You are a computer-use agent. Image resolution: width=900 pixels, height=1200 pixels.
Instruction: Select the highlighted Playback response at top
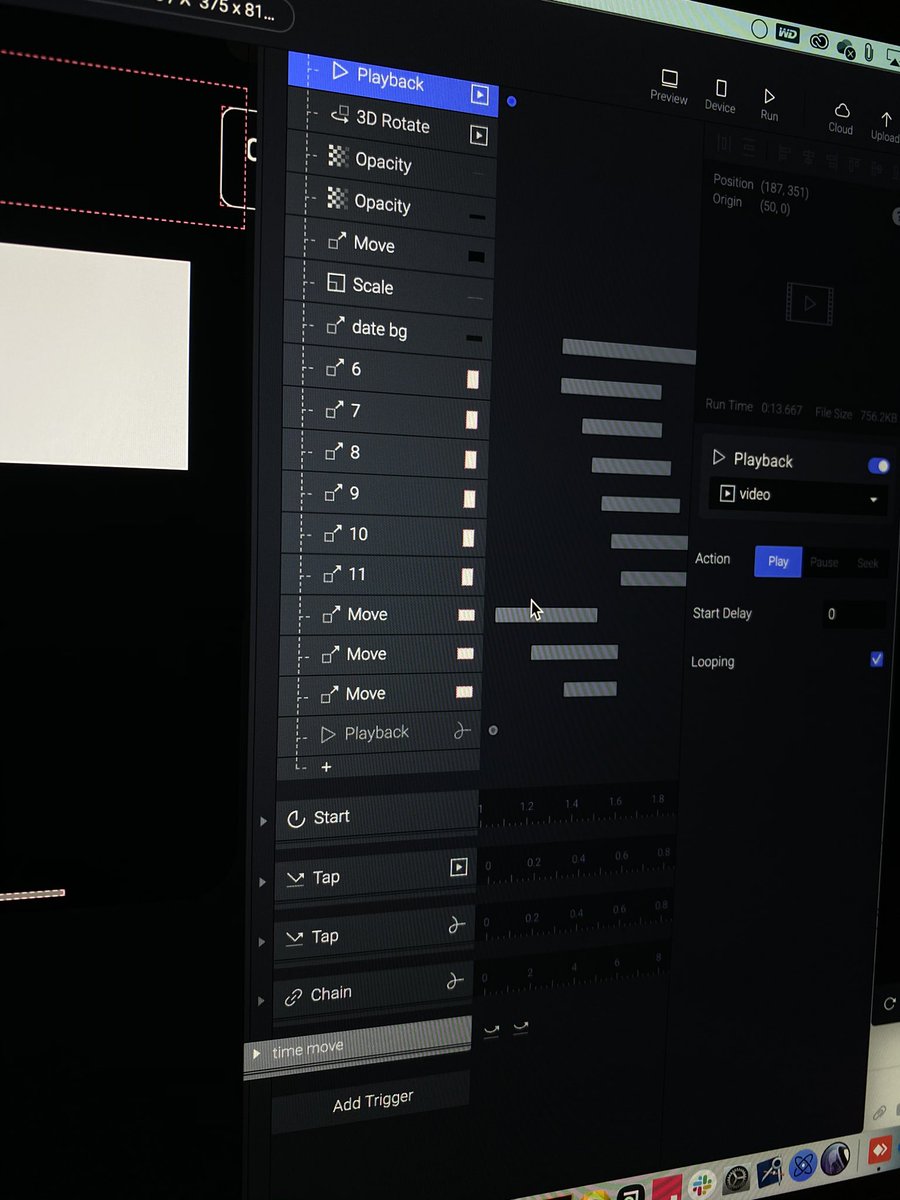[x=393, y=82]
